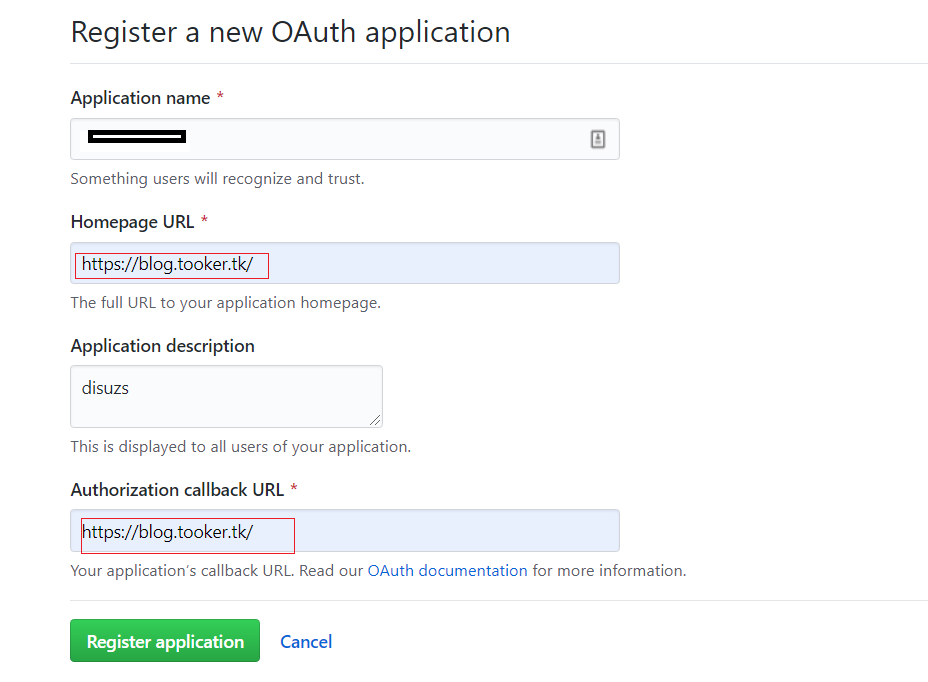928x682 pixels.
Task: Click the "full URL to your application homepage" hint
Action: click(225, 302)
